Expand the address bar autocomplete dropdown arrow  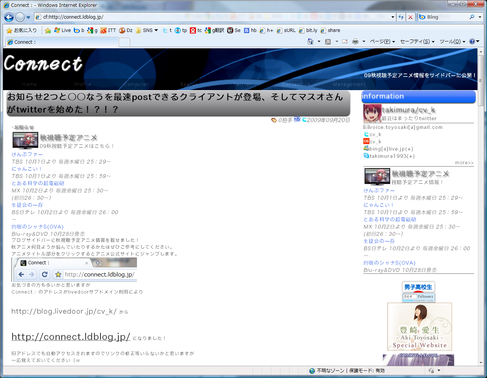point(393,17)
